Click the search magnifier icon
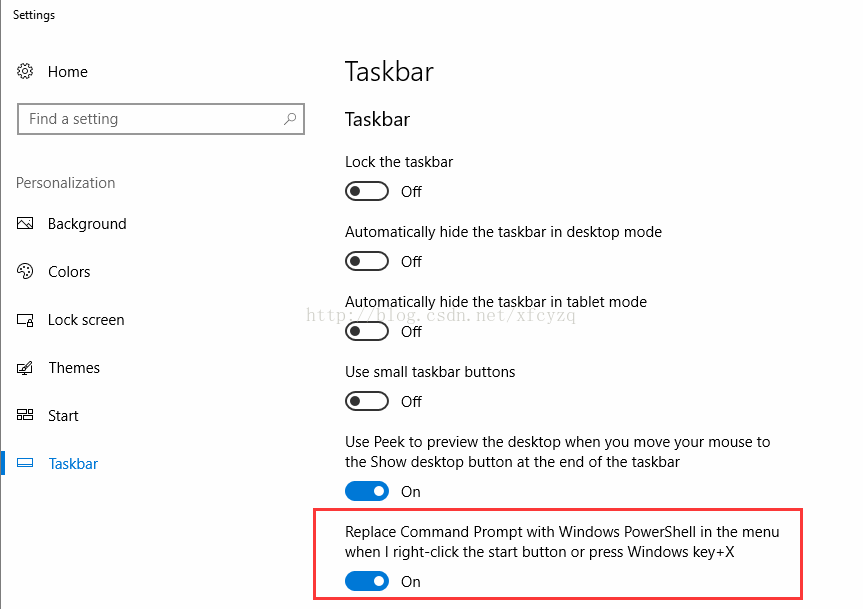This screenshot has width=863, height=609. point(290,119)
